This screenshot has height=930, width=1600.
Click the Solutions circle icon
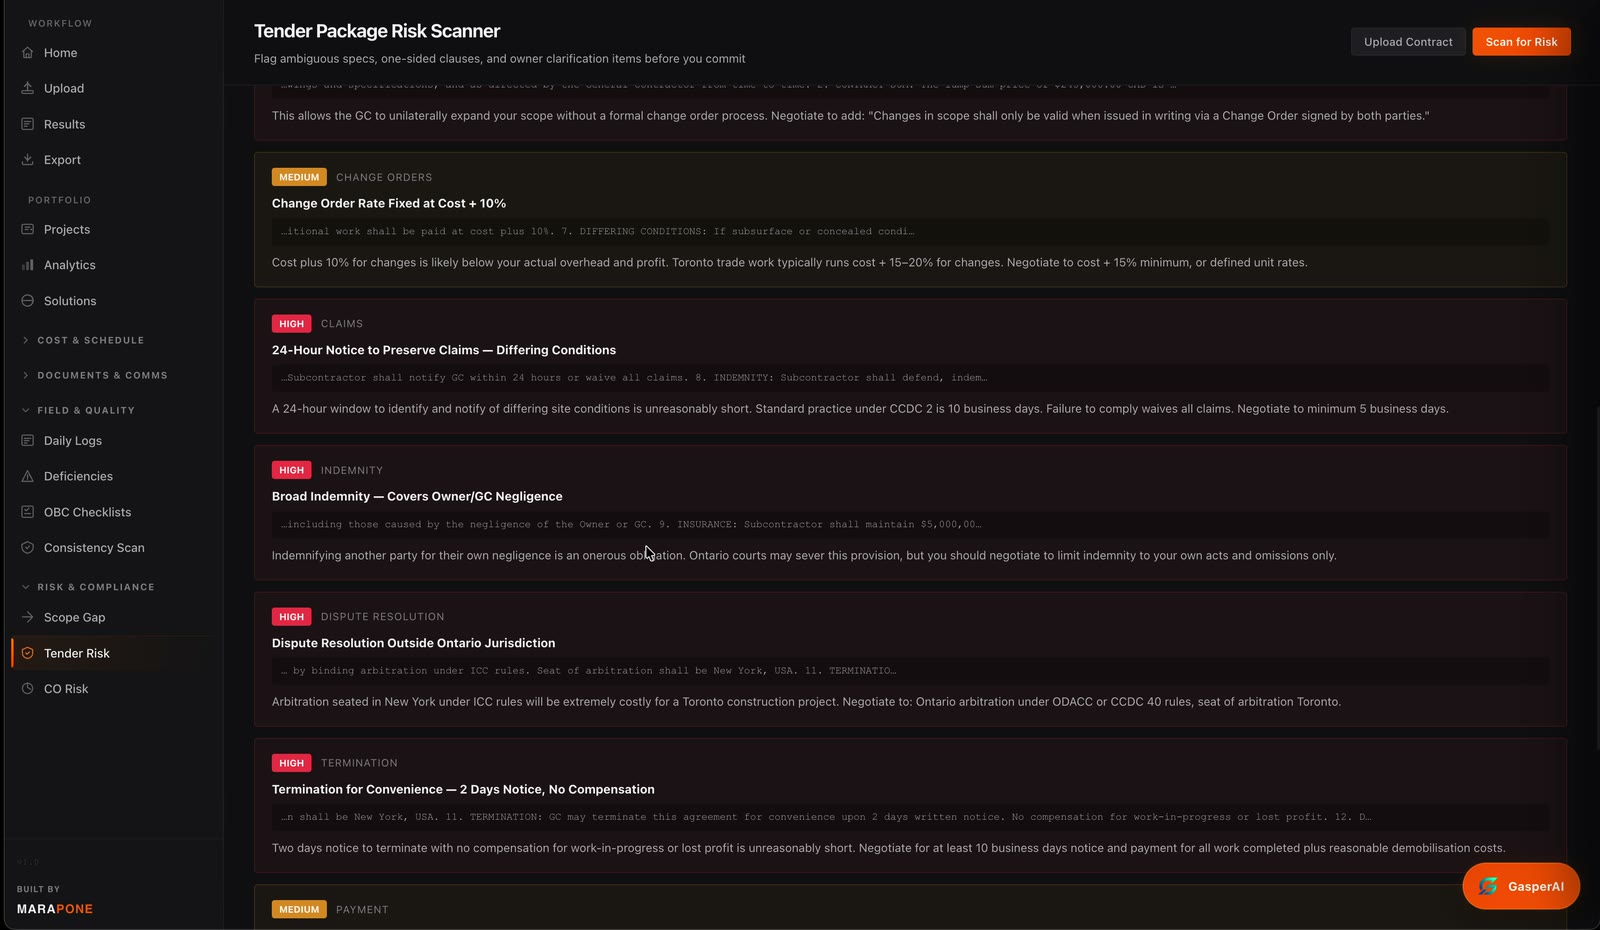point(28,301)
